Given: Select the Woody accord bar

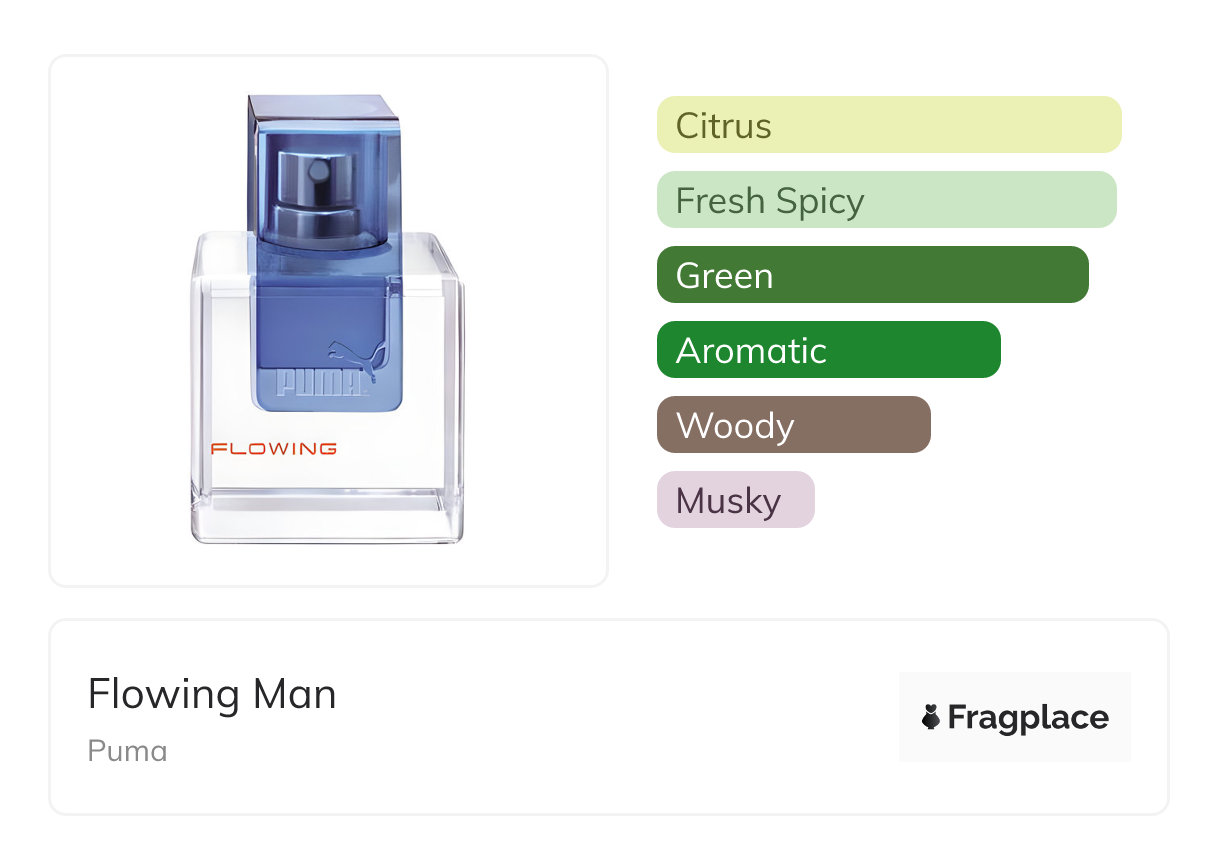Looking at the screenshot, I should click(793, 425).
